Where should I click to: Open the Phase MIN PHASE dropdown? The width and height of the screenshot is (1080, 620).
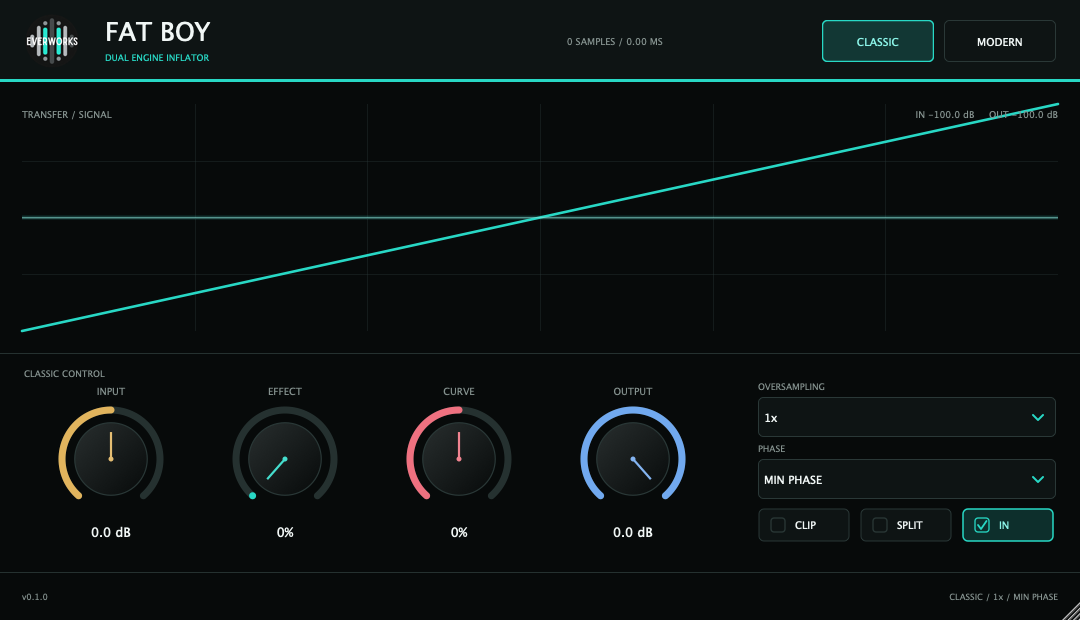[906, 479]
